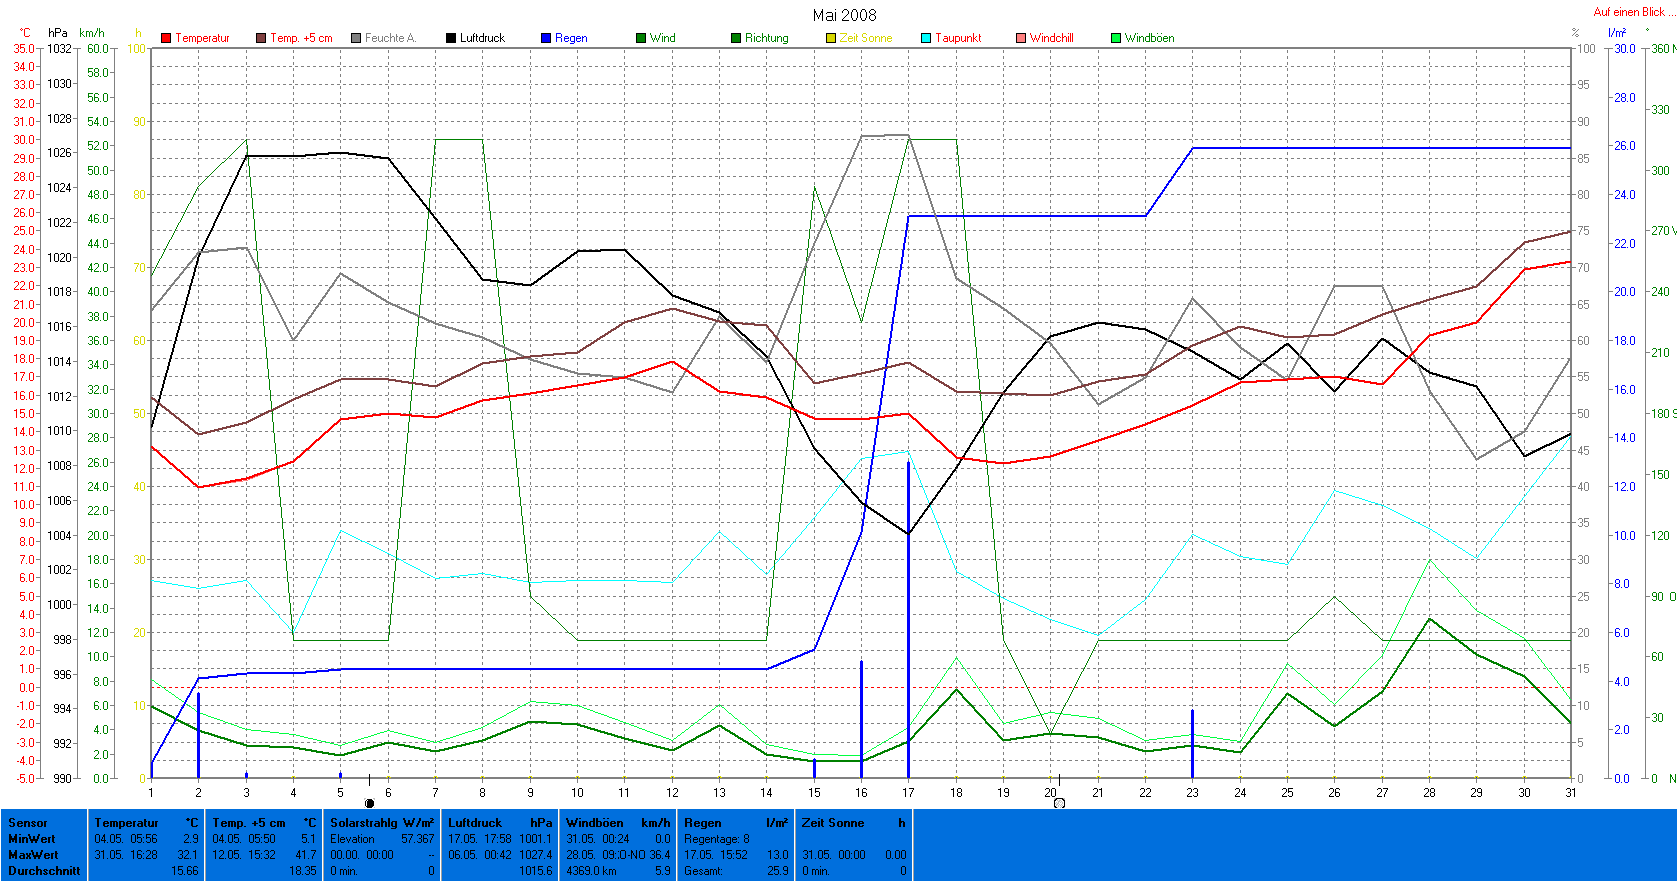Click the 'Temp. +5 cm' legend label

(x=301, y=38)
